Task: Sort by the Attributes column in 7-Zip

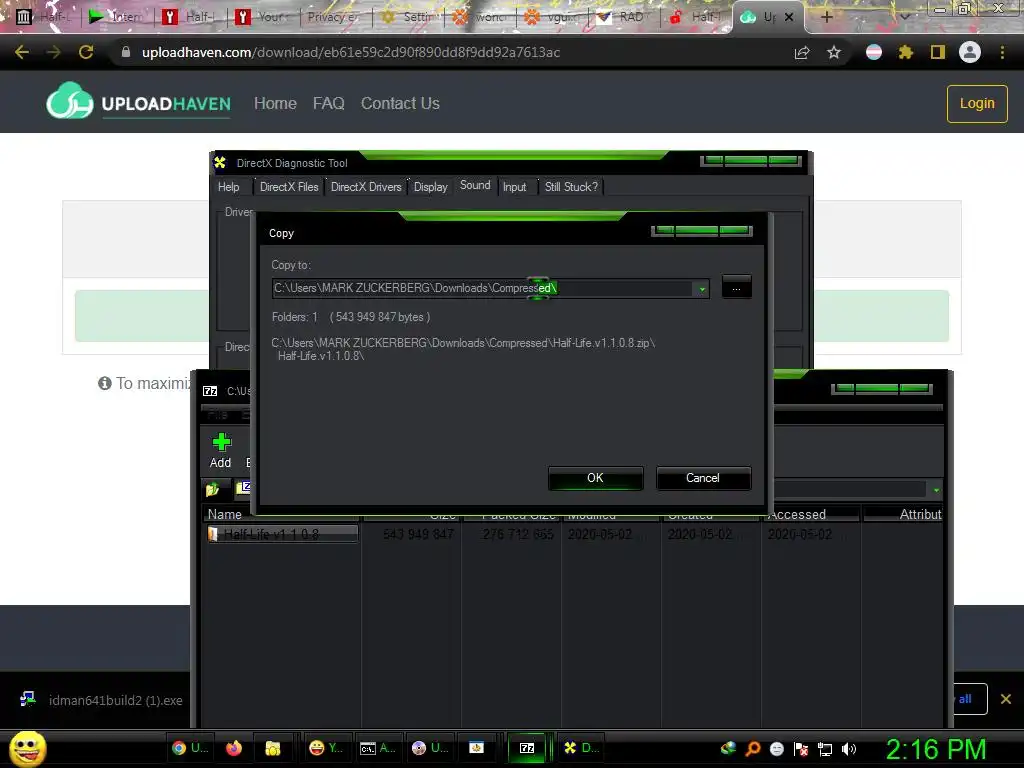Action: point(903,515)
